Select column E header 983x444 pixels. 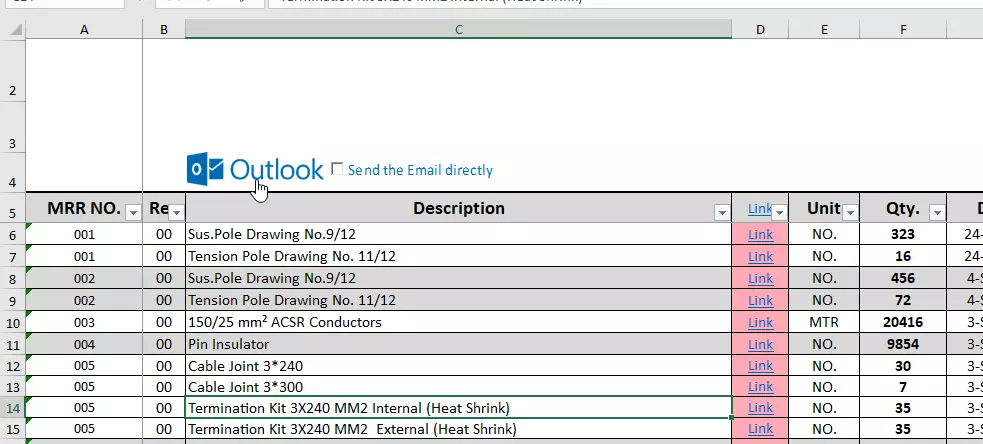(824, 29)
